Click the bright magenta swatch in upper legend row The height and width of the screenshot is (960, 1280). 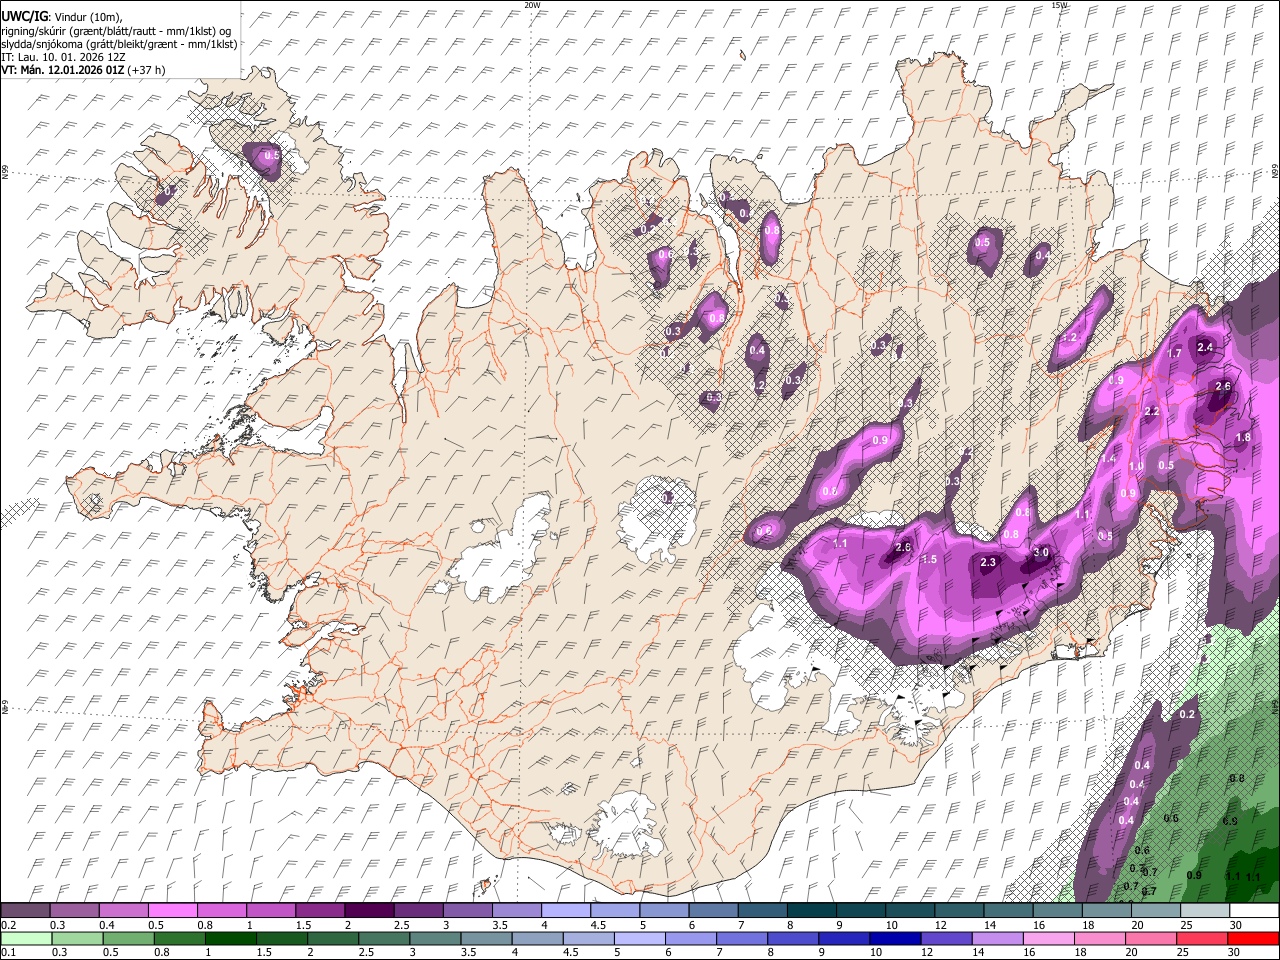pos(172,910)
